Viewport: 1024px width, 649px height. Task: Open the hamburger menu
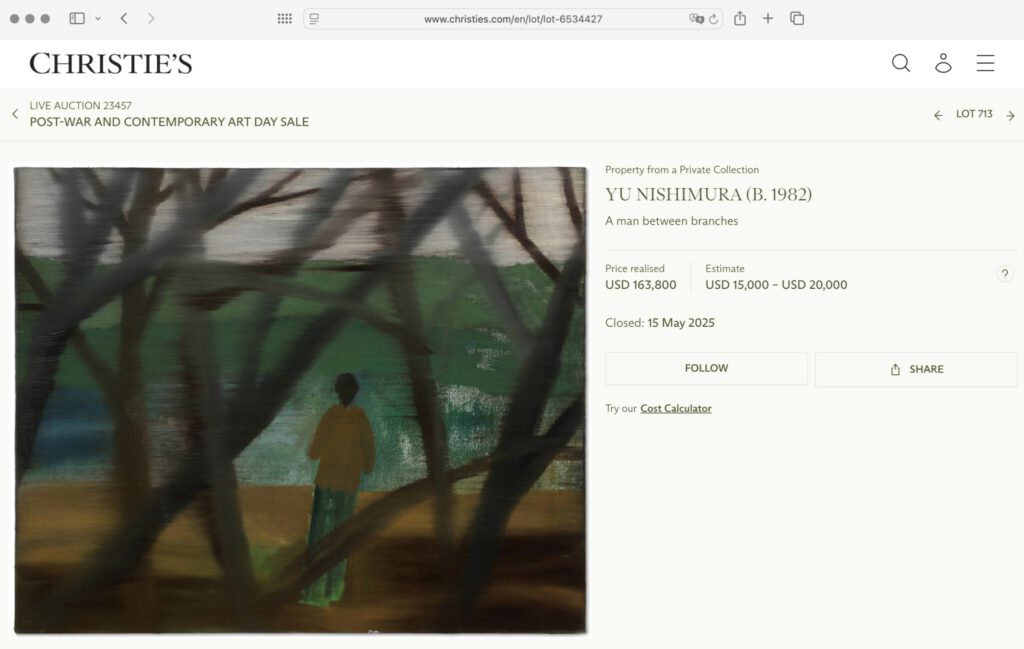coord(985,63)
